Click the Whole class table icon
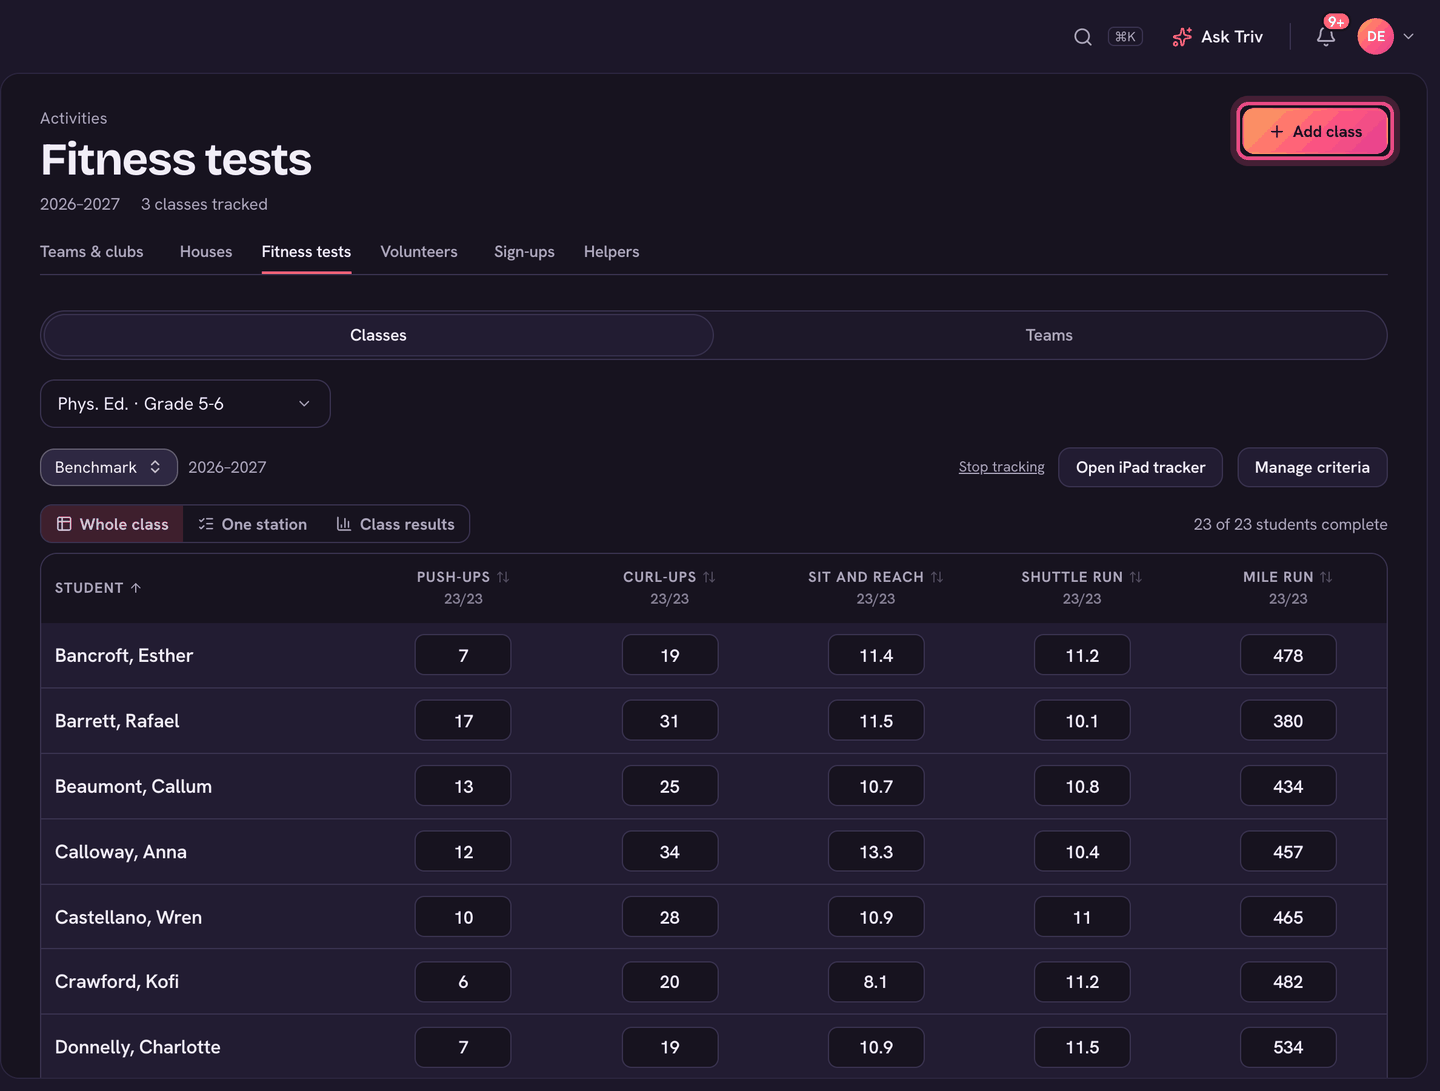 [64, 524]
